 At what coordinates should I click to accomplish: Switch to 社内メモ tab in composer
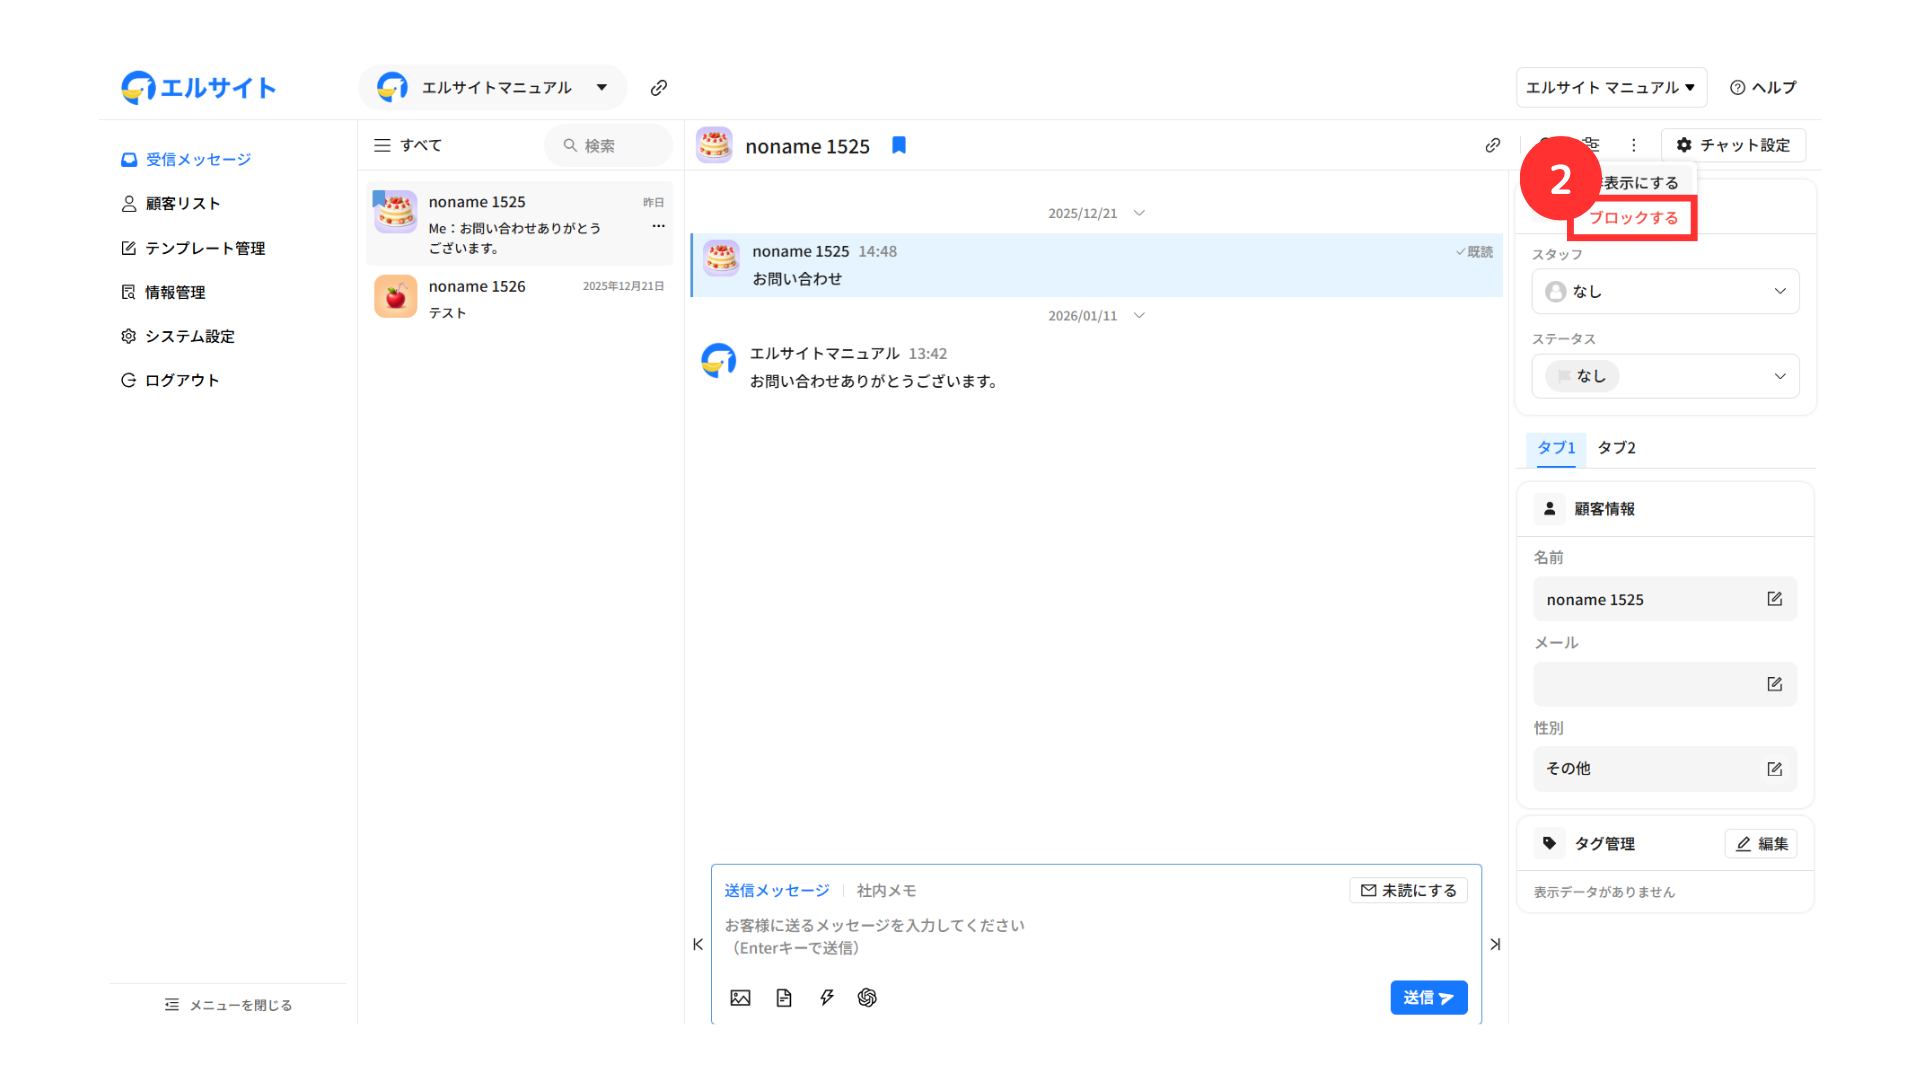point(886,890)
